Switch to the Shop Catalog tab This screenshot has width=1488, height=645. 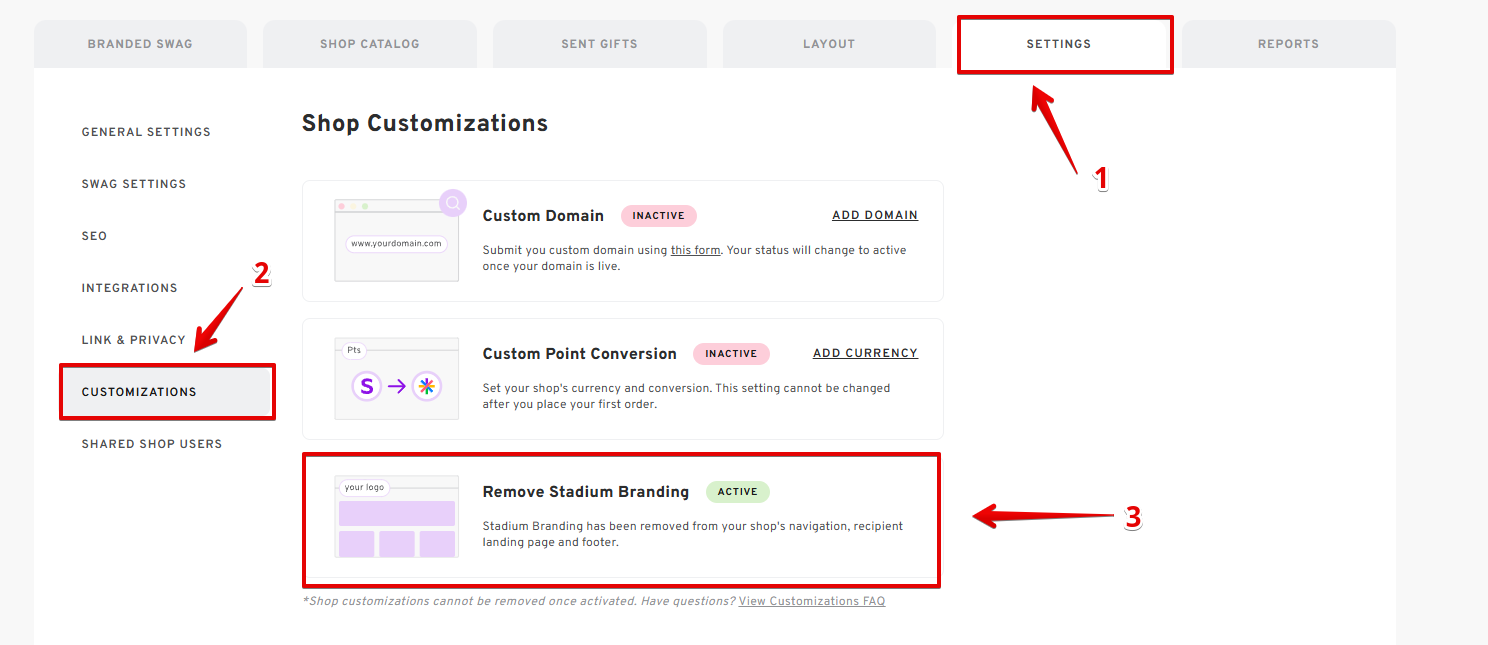(370, 44)
